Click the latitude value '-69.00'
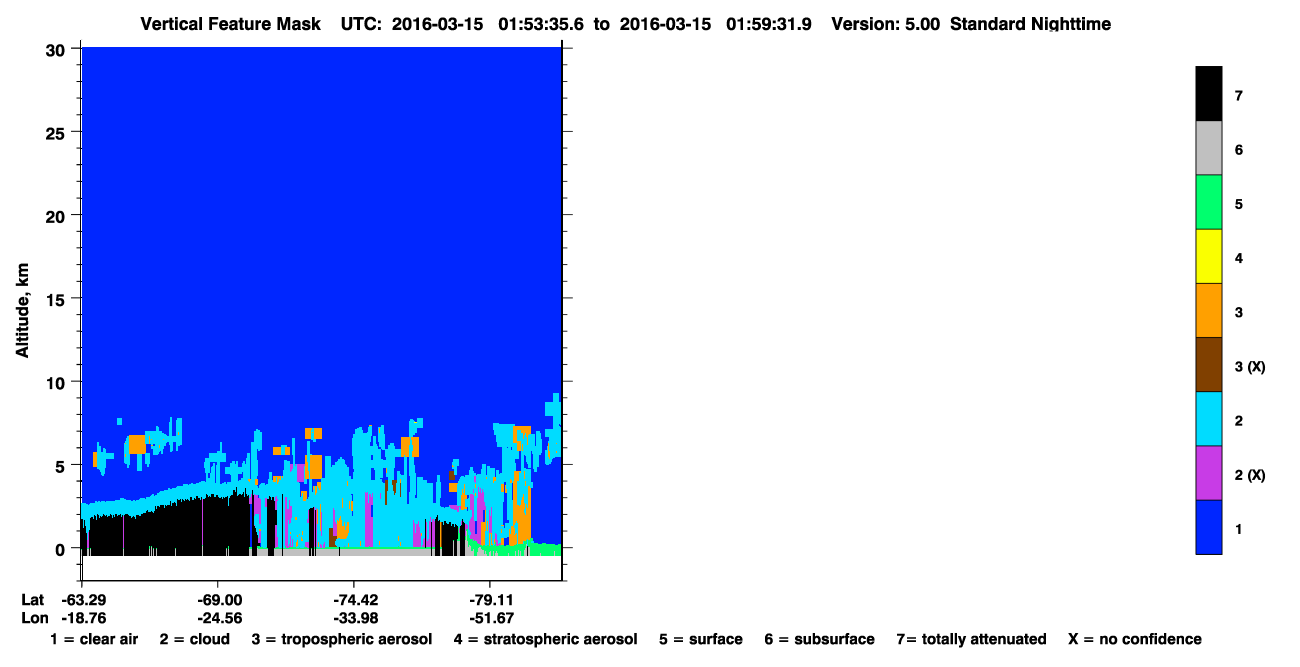This screenshot has height=667, width=1300. pos(219,600)
